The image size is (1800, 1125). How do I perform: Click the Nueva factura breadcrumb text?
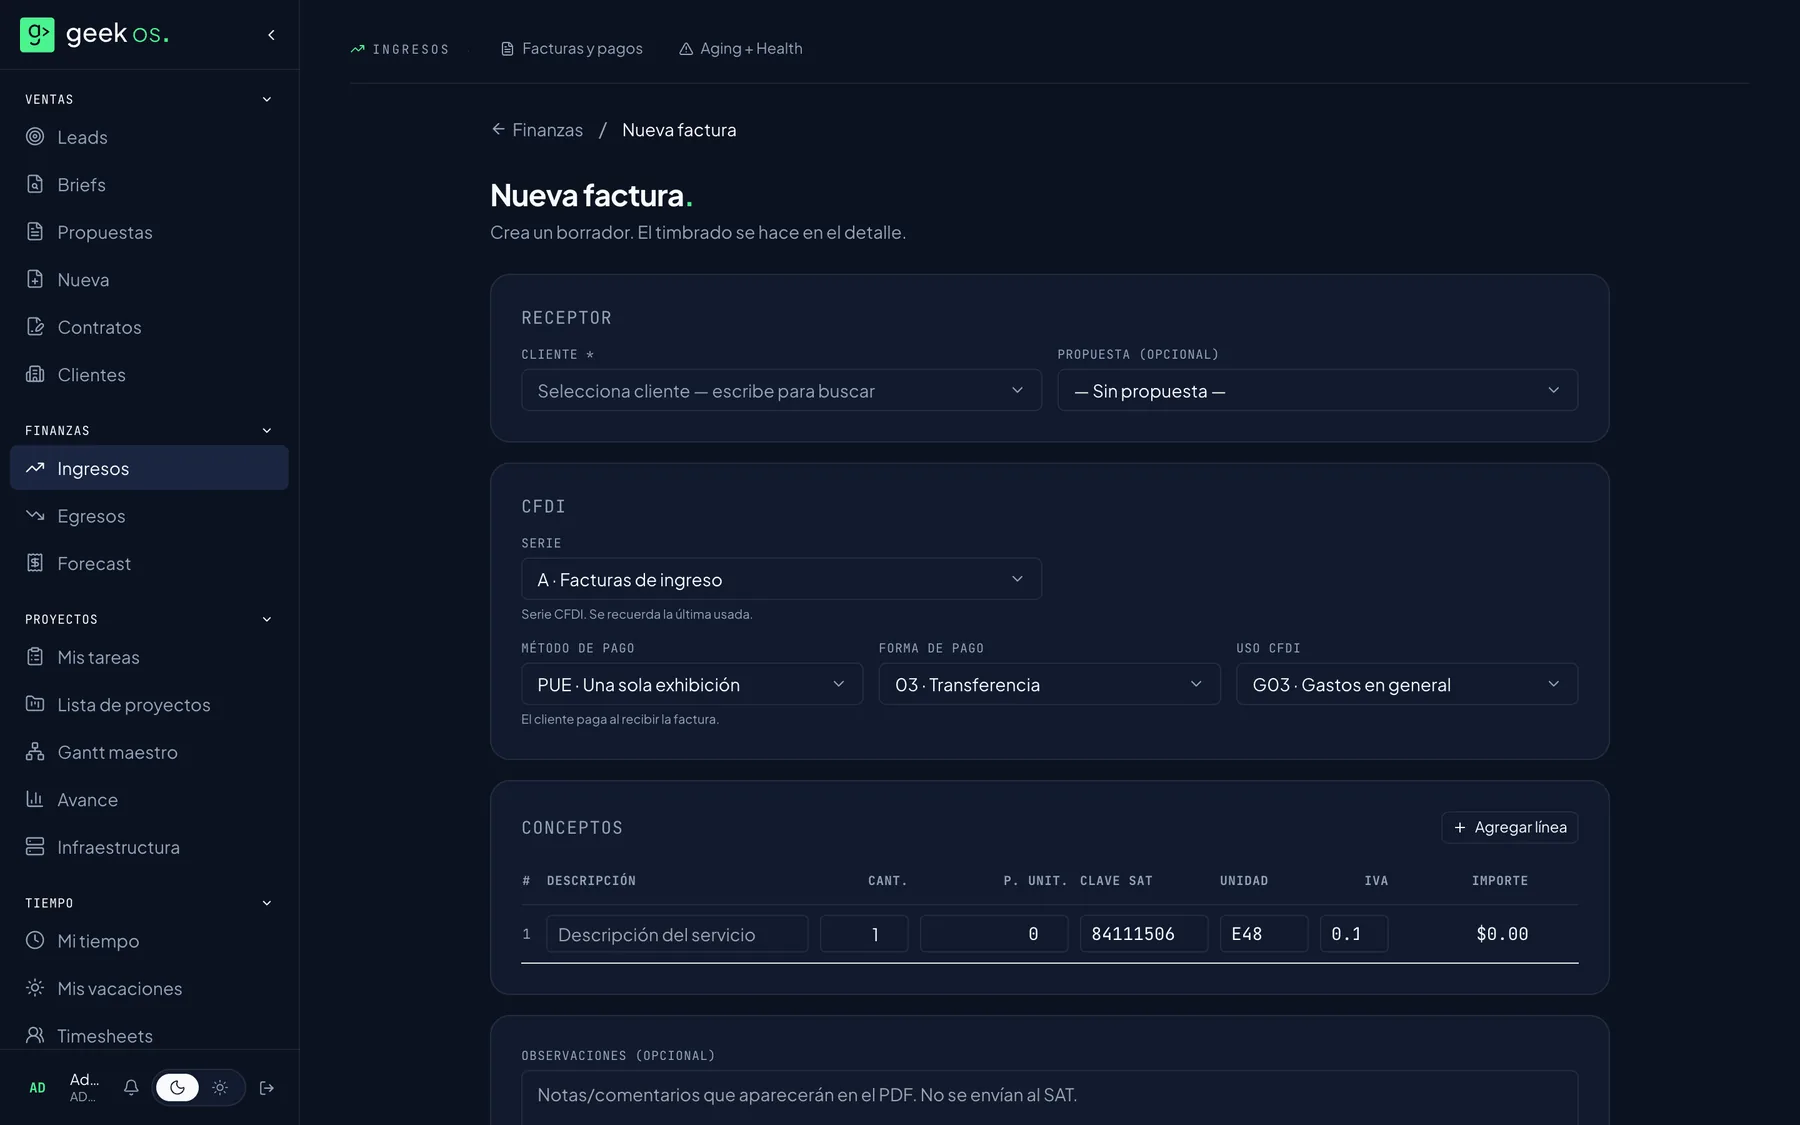point(679,130)
